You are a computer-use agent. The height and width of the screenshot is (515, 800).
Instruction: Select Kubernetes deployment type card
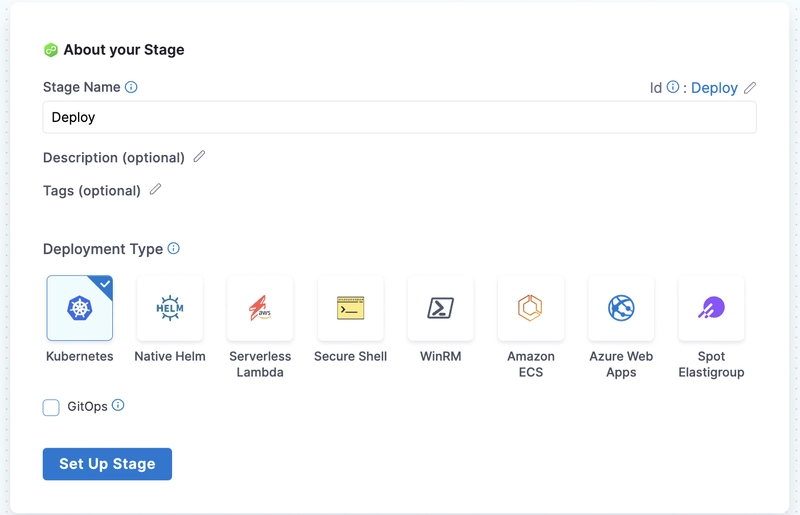(x=80, y=308)
